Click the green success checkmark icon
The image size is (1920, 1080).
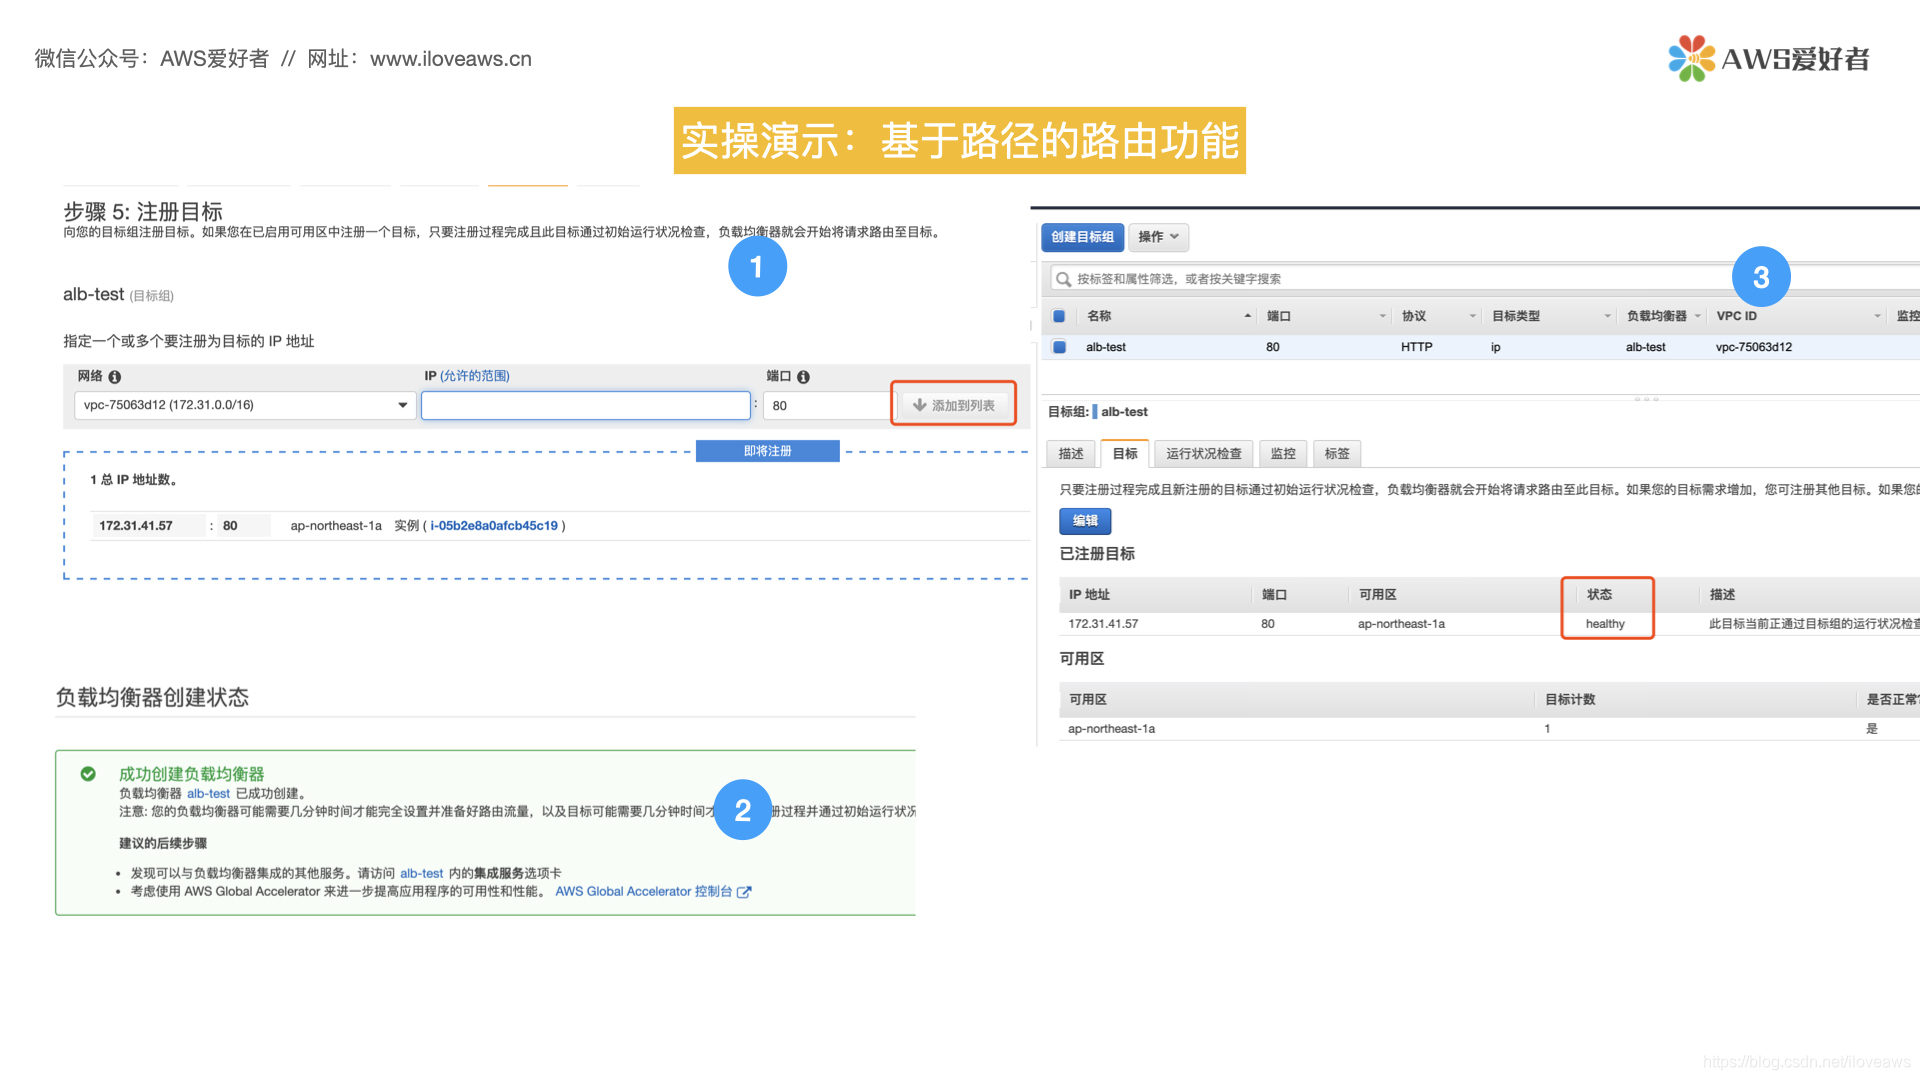88,774
